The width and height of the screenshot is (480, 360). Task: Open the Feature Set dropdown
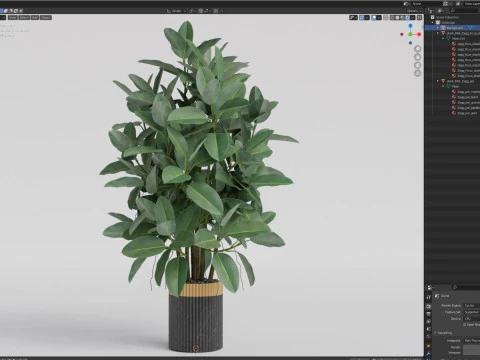point(472,312)
